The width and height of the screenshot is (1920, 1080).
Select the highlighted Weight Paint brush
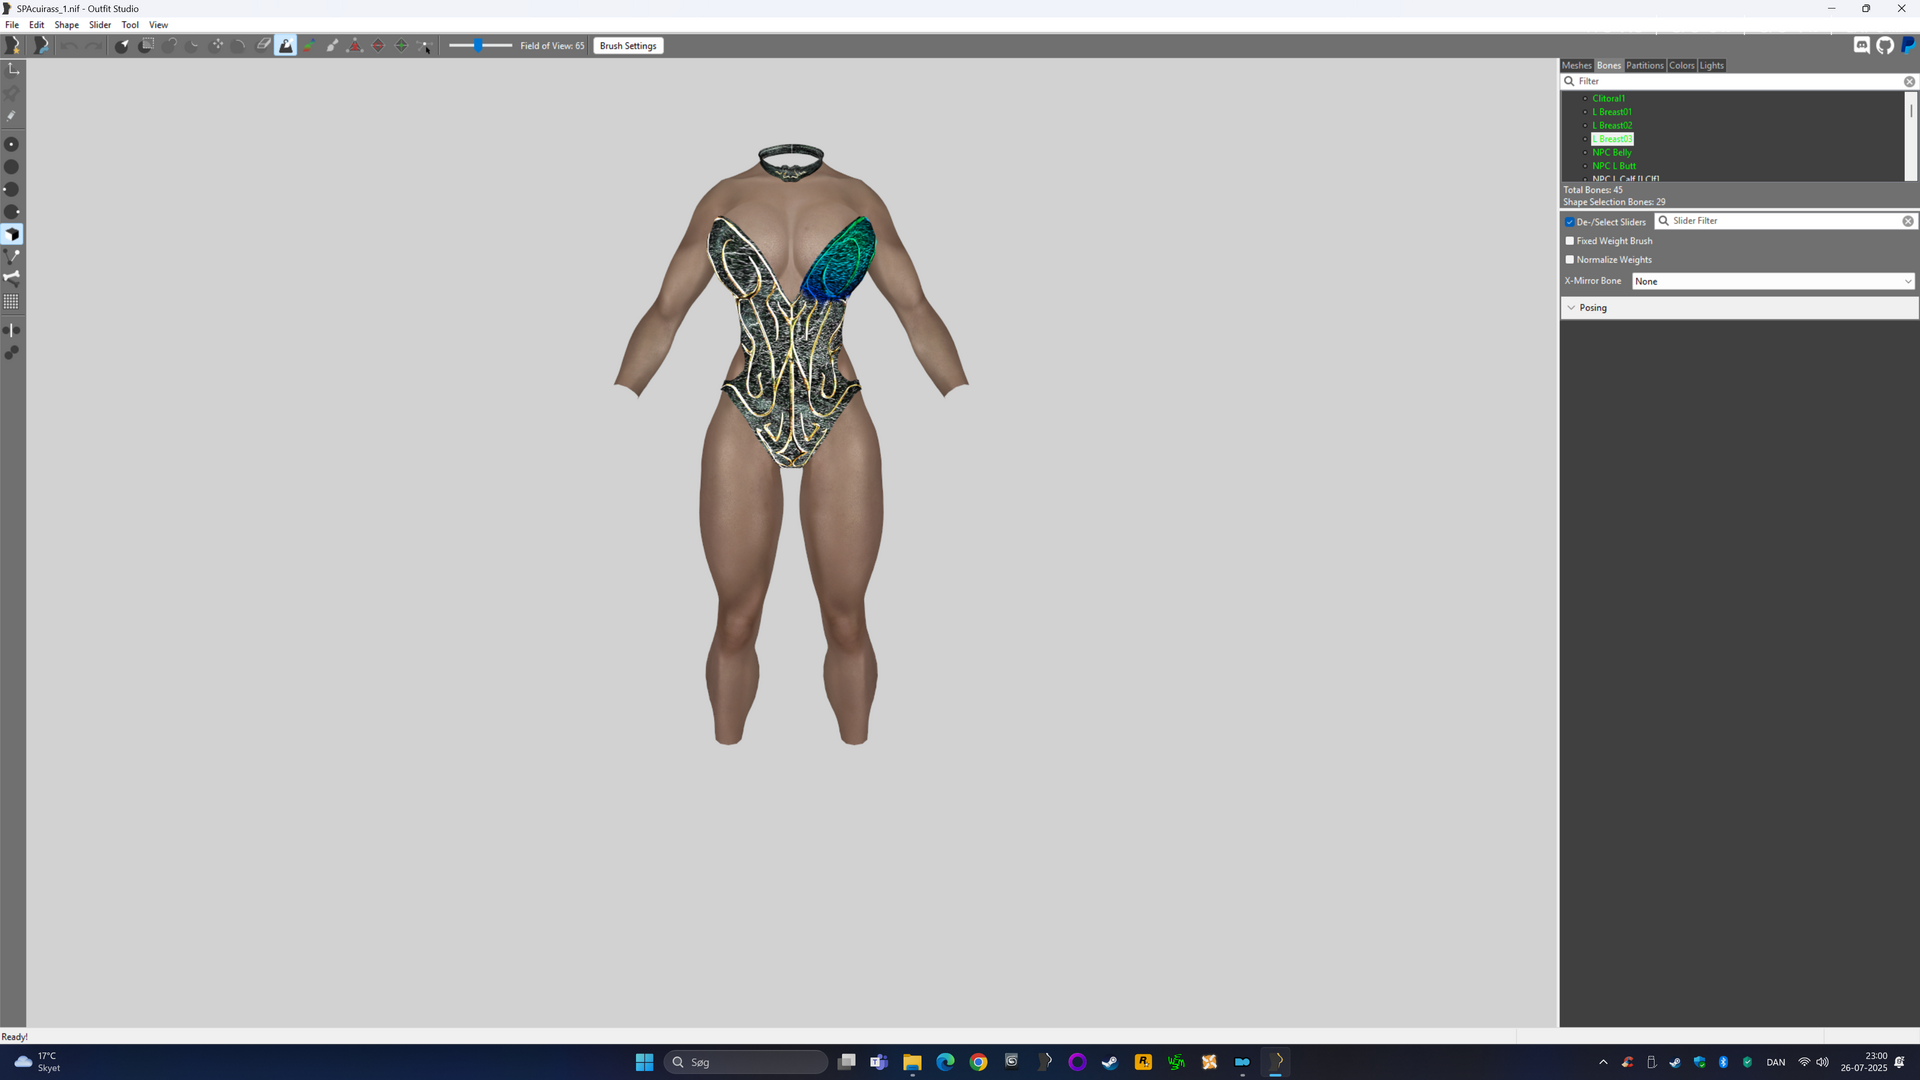click(x=286, y=46)
